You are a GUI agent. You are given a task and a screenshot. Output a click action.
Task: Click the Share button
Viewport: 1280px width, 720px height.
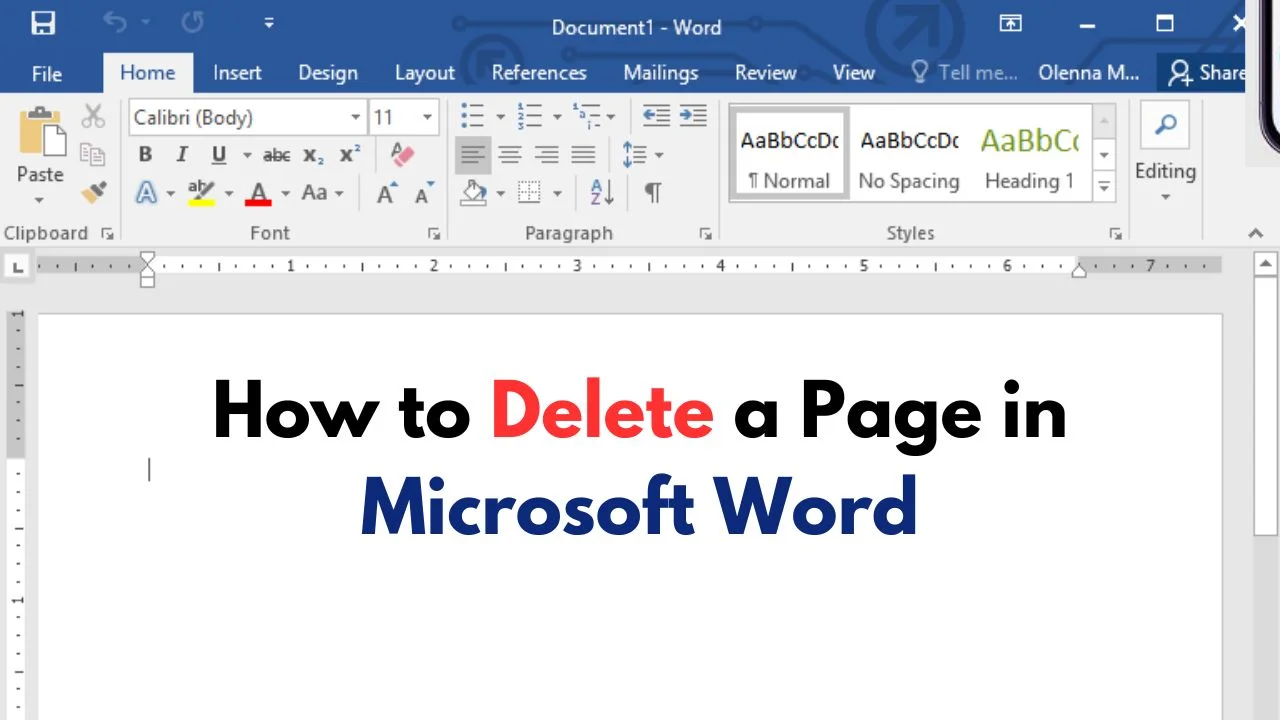(x=1206, y=73)
